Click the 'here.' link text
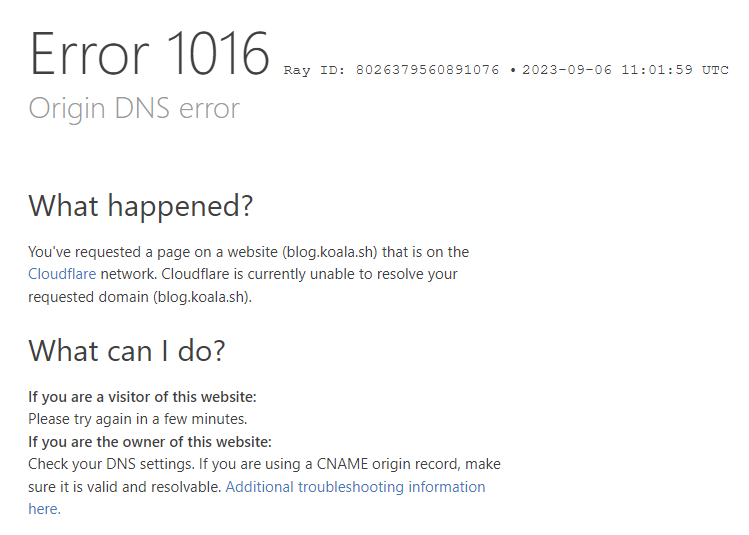The height and width of the screenshot is (535, 749). click(x=44, y=509)
